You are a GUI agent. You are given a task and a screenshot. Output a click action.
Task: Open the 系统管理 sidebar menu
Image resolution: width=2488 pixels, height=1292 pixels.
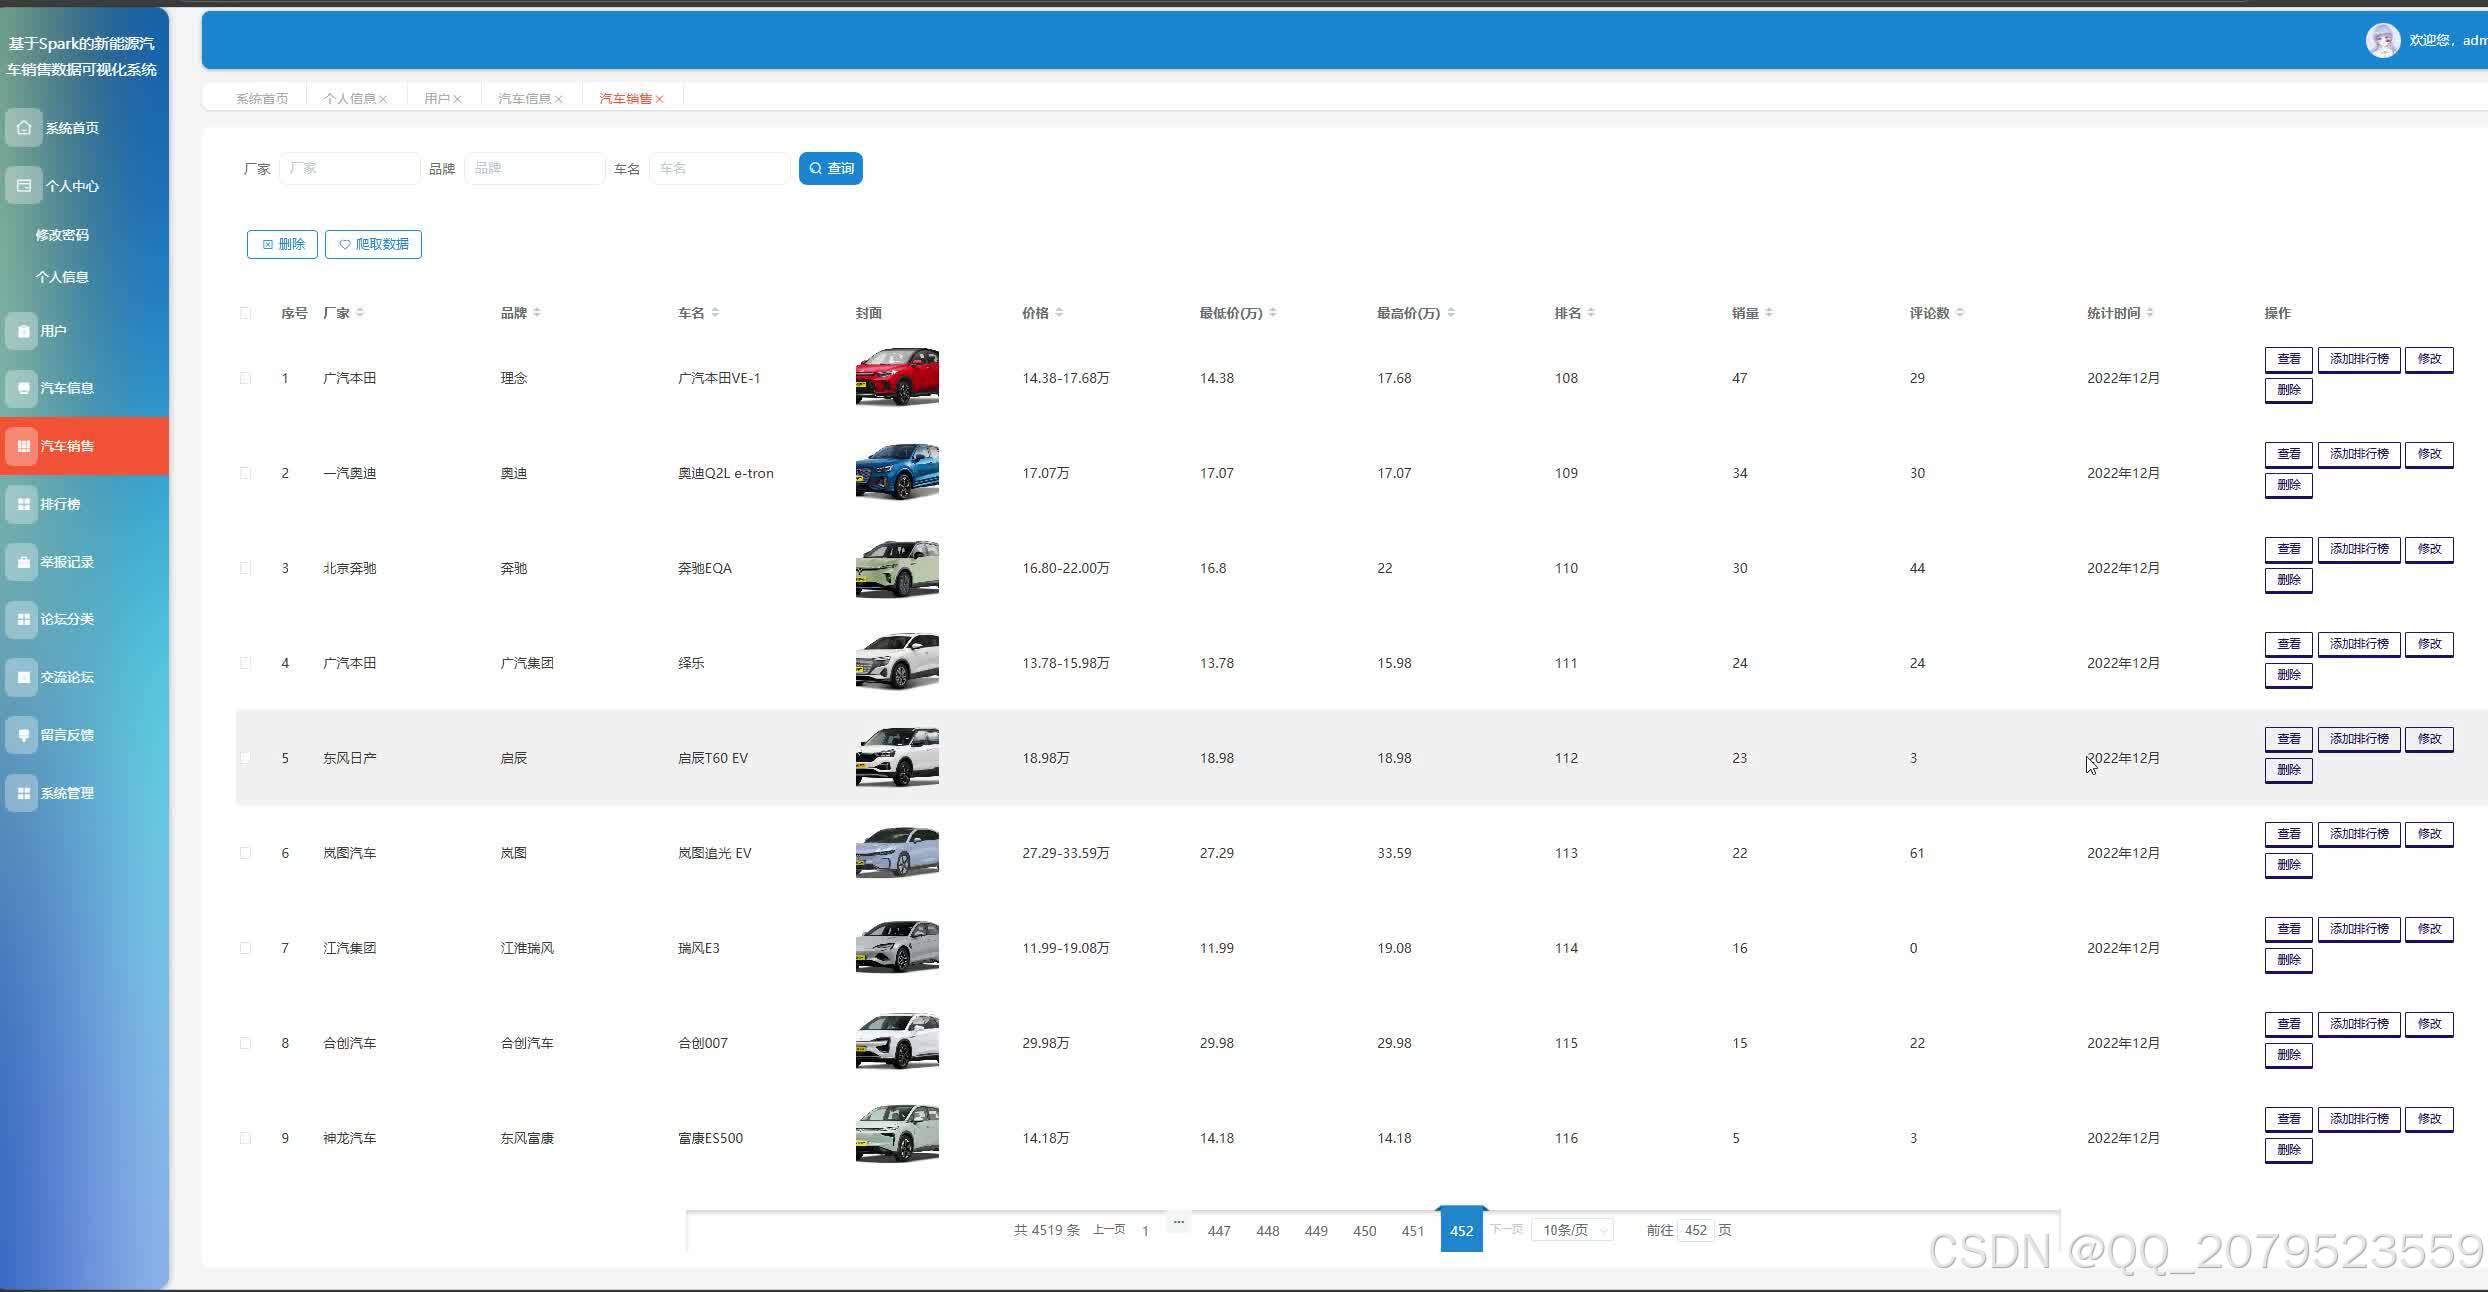point(66,793)
